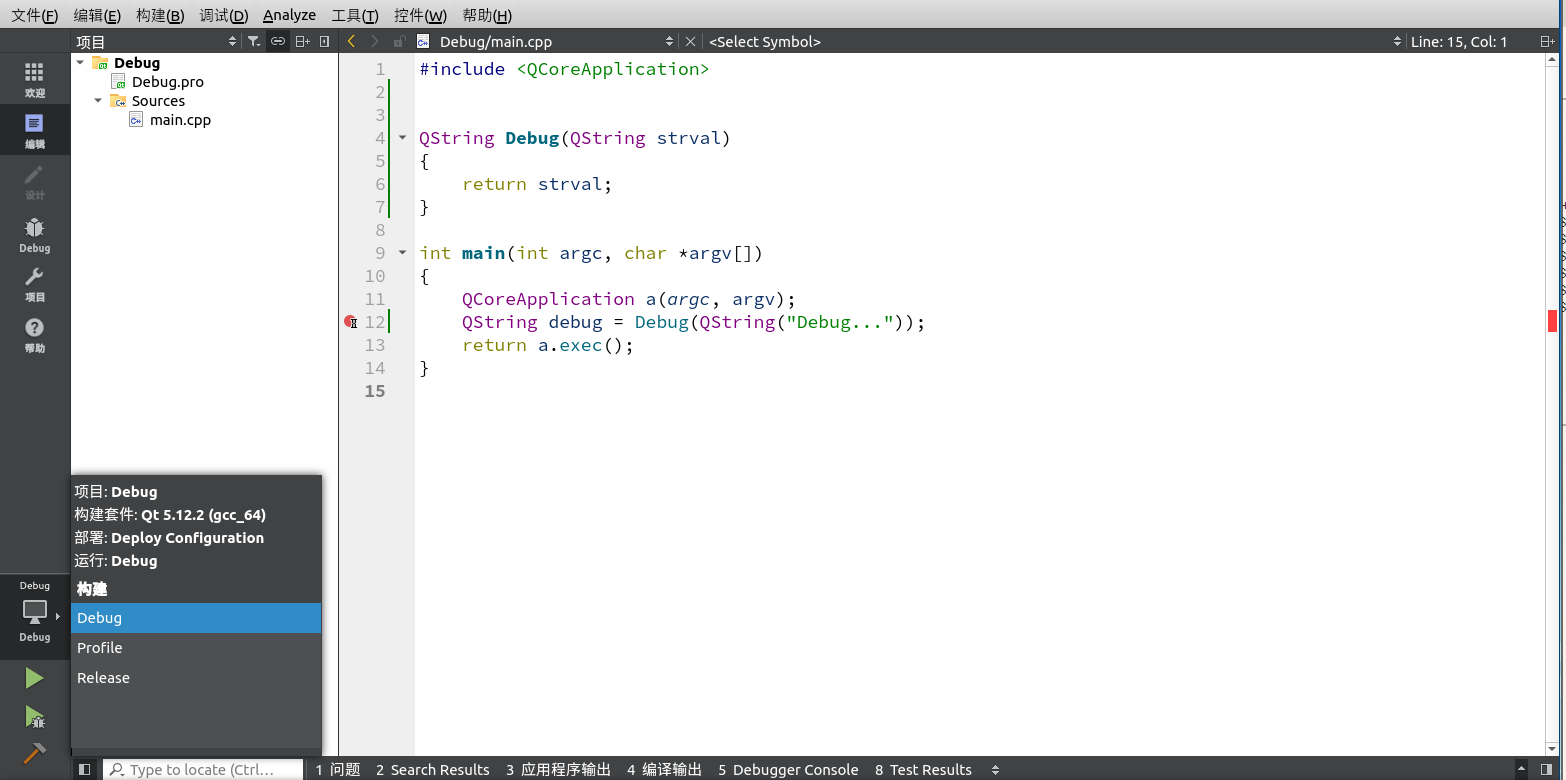Image resolution: width=1566 pixels, height=780 pixels.
Task: Navigate back using the yellow left arrow
Action: (x=350, y=41)
